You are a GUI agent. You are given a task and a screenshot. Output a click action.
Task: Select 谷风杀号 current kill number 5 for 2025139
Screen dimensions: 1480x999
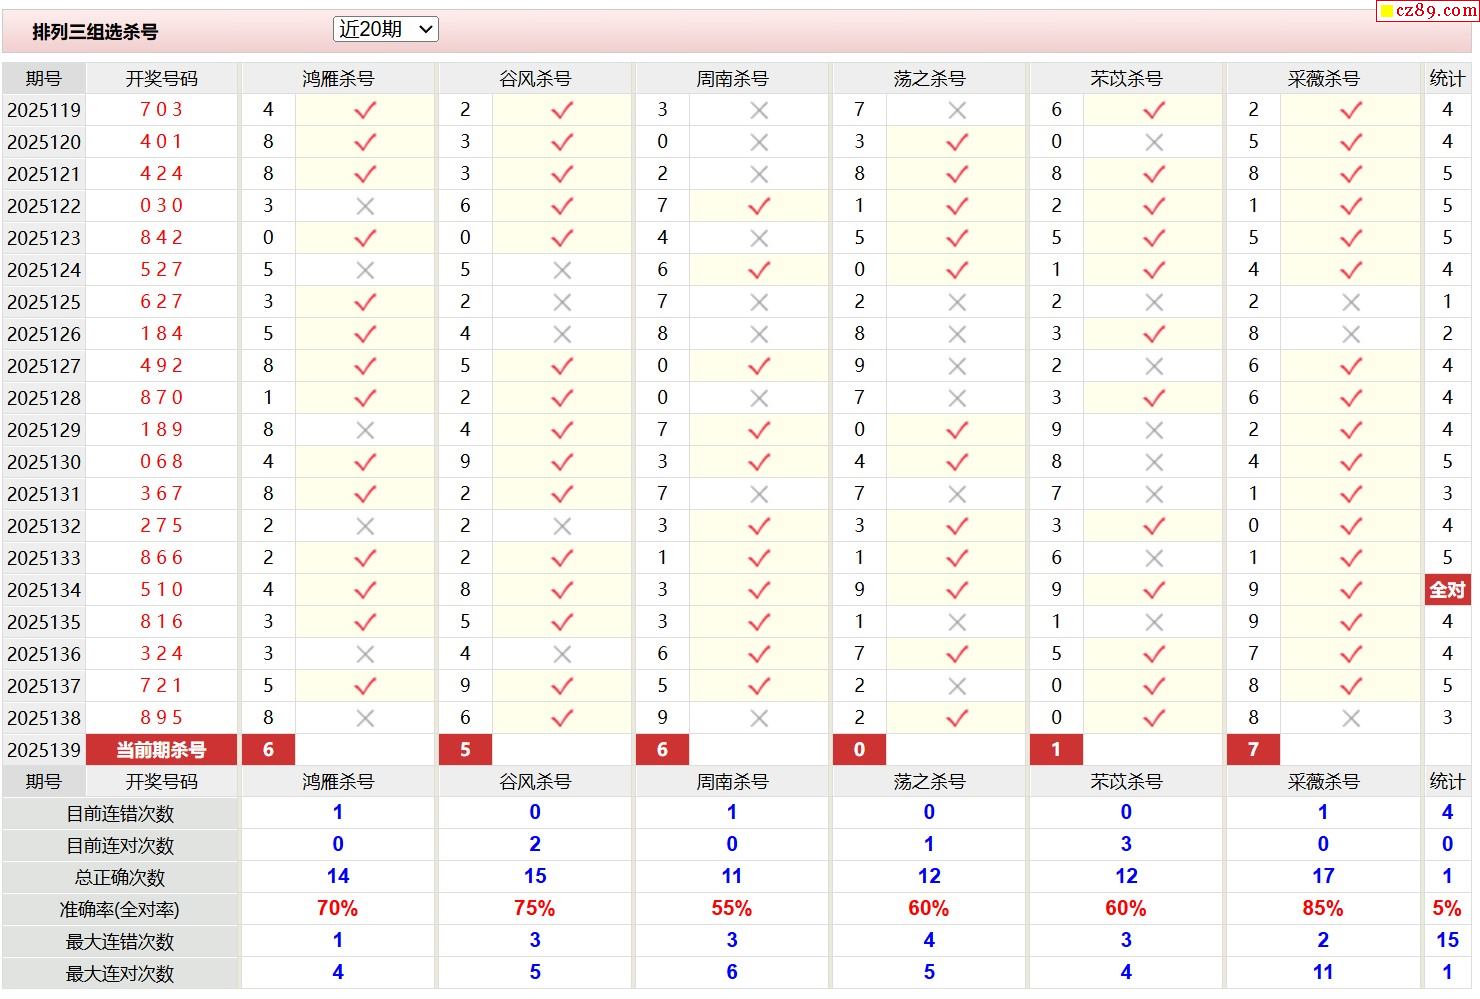coord(465,750)
